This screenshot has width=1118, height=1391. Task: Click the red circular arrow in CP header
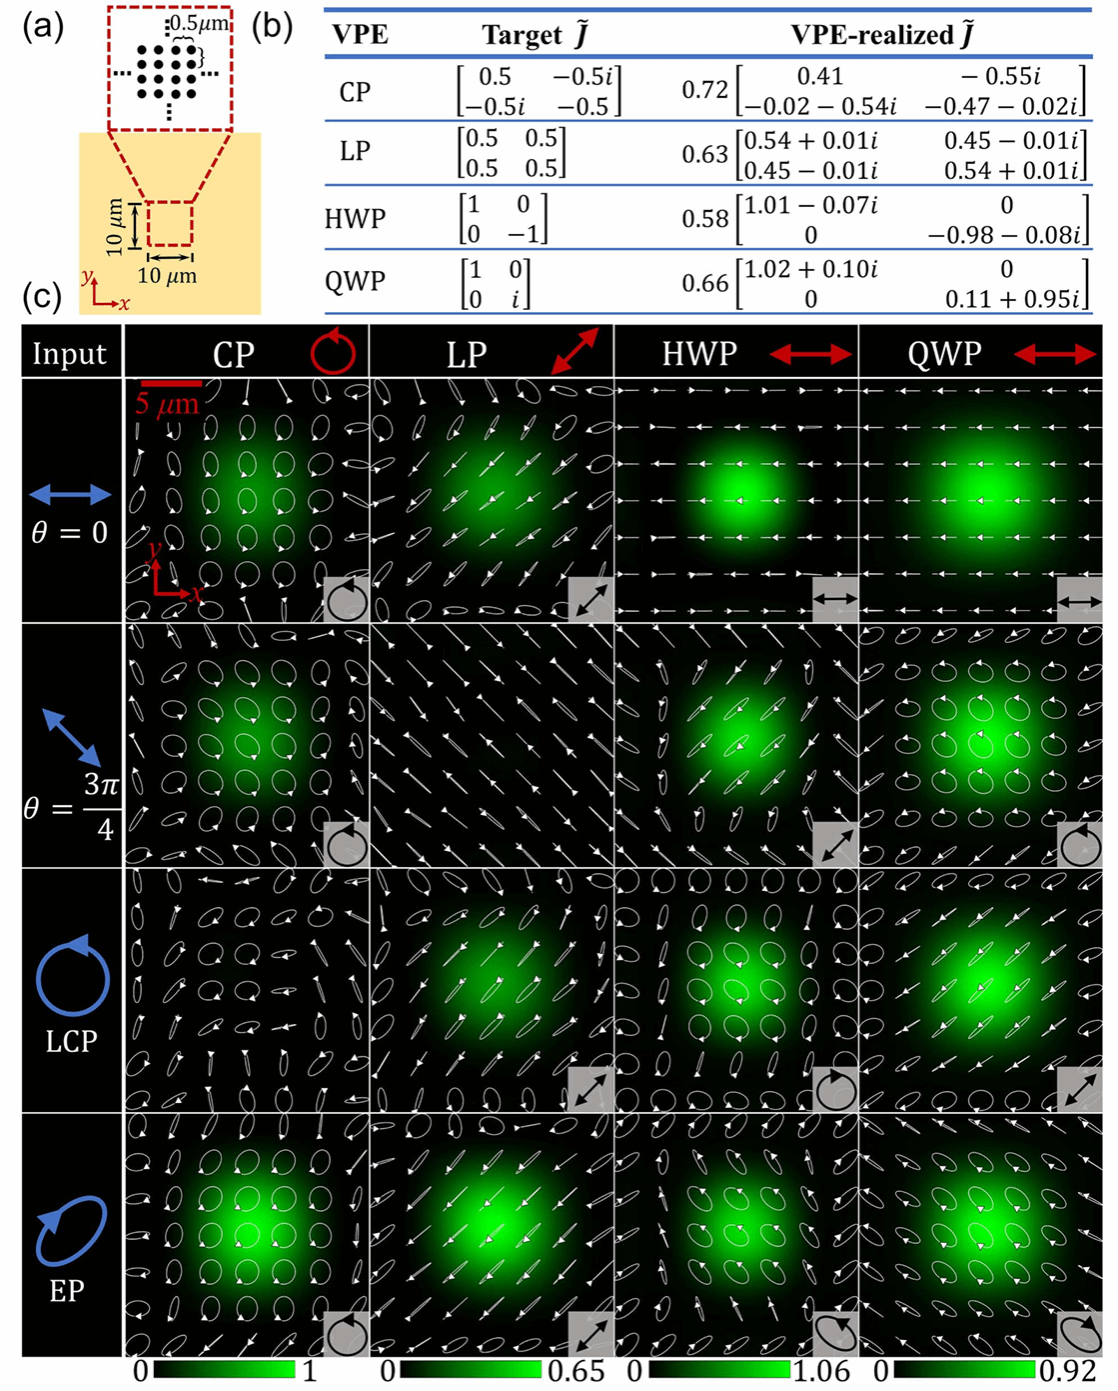(332, 352)
